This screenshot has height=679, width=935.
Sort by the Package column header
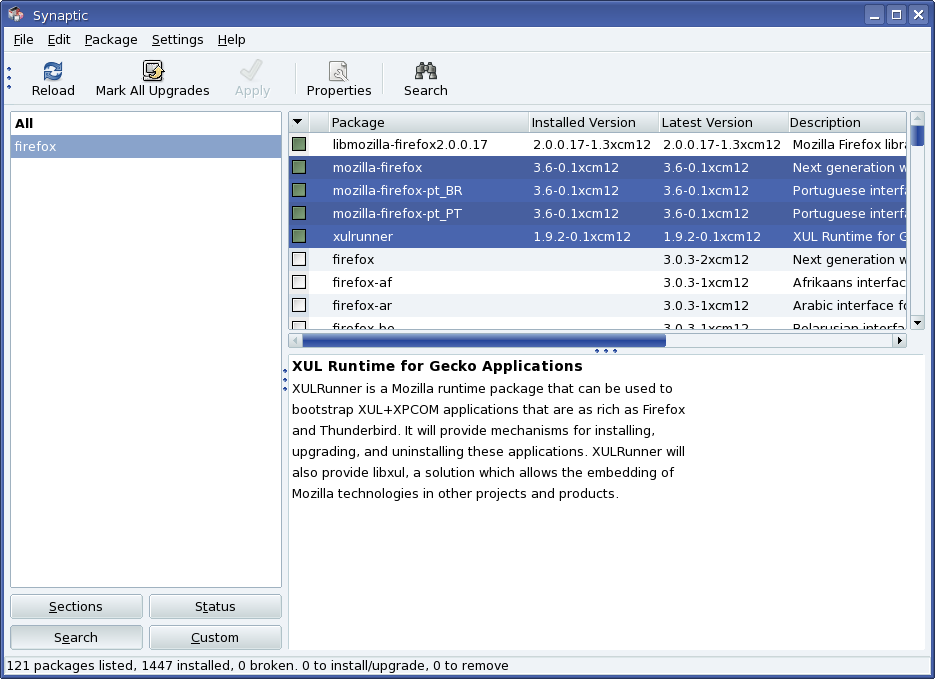point(428,122)
